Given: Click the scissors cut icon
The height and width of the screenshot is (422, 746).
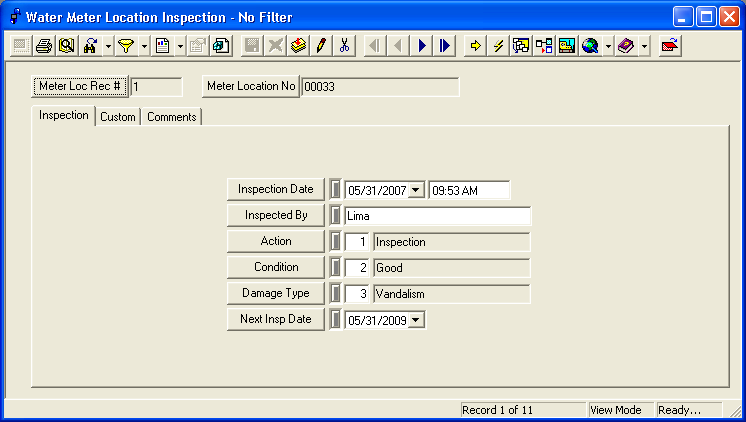Looking at the screenshot, I should (344, 46).
